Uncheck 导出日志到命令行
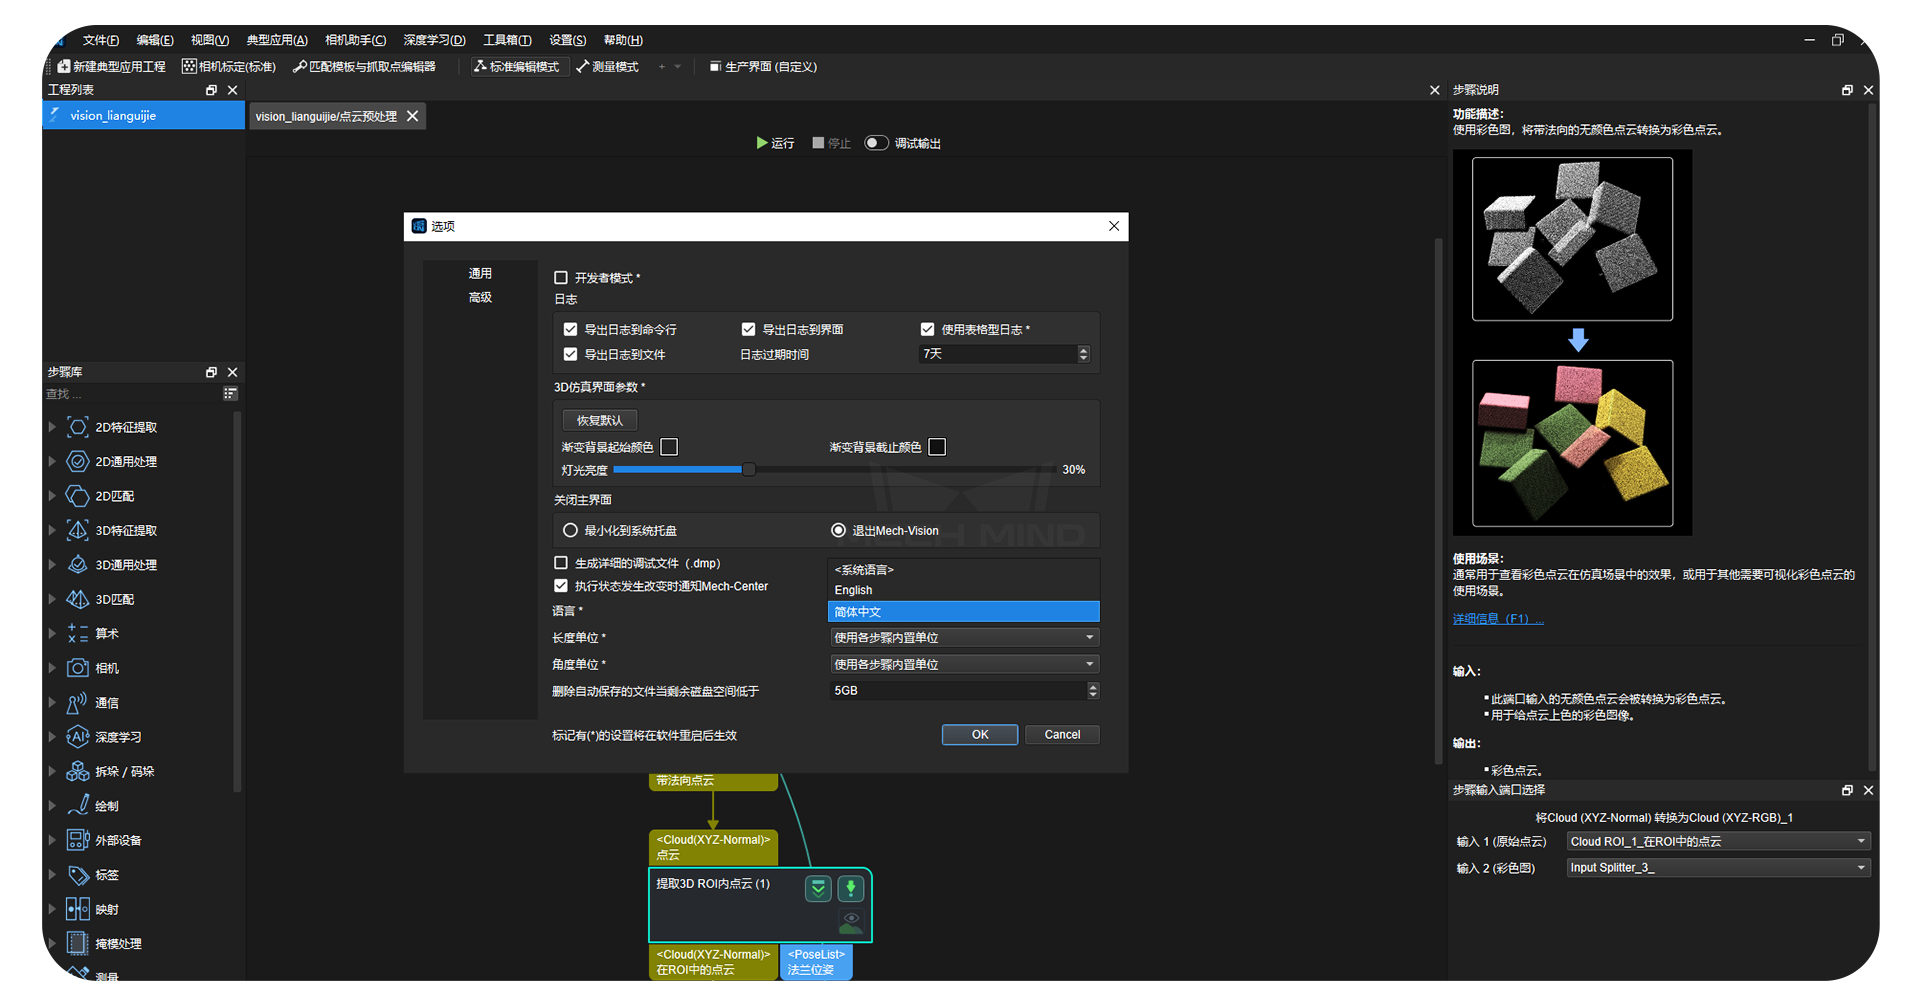 click(x=570, y=329)
